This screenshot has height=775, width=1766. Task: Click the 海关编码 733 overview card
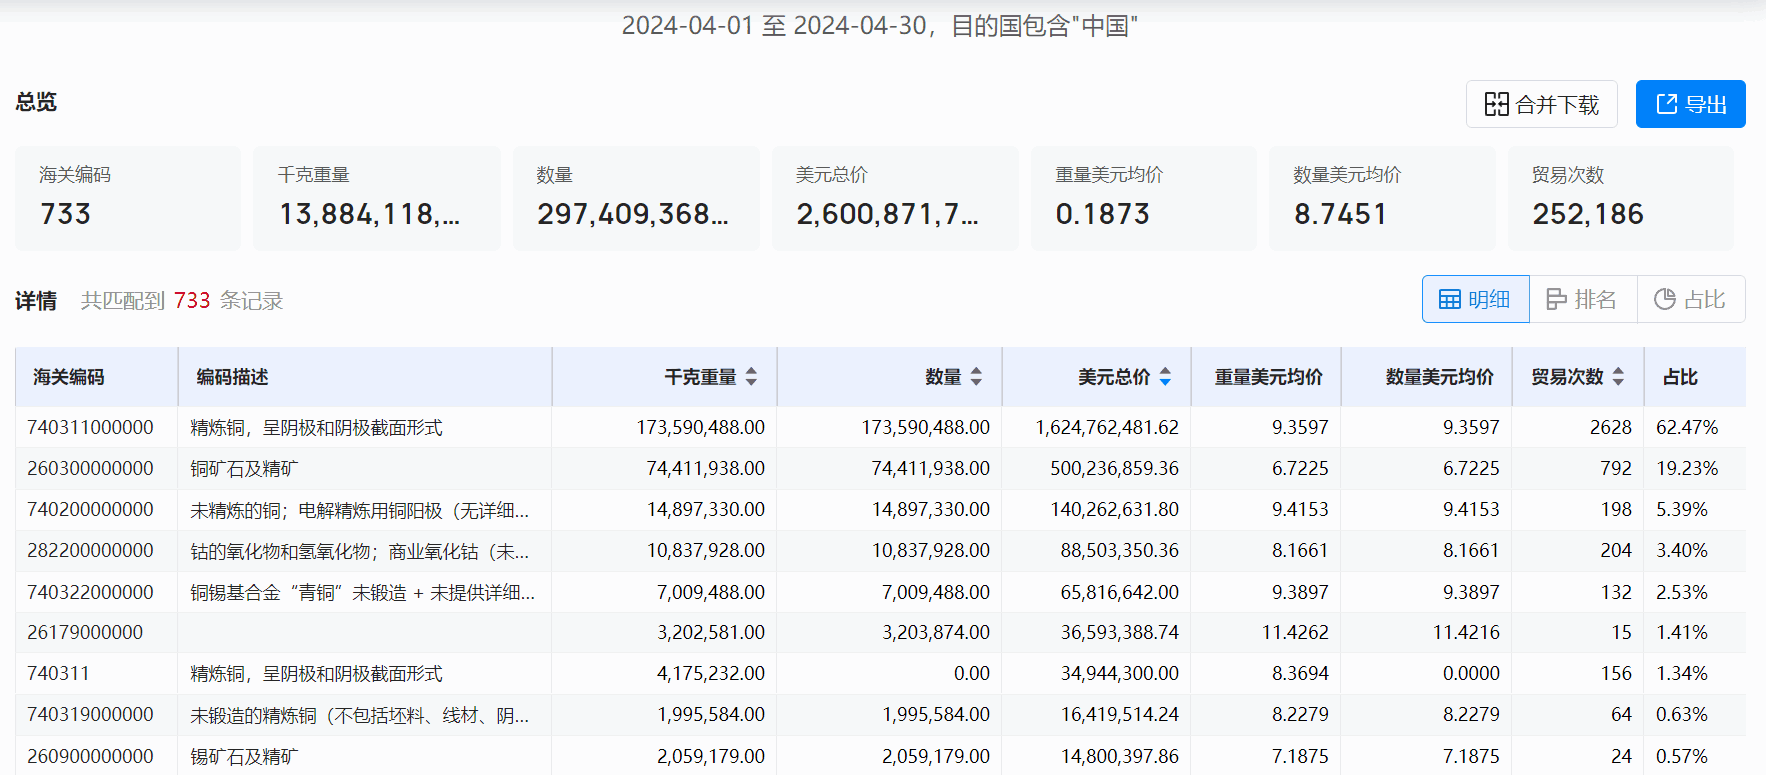(127, 197)
